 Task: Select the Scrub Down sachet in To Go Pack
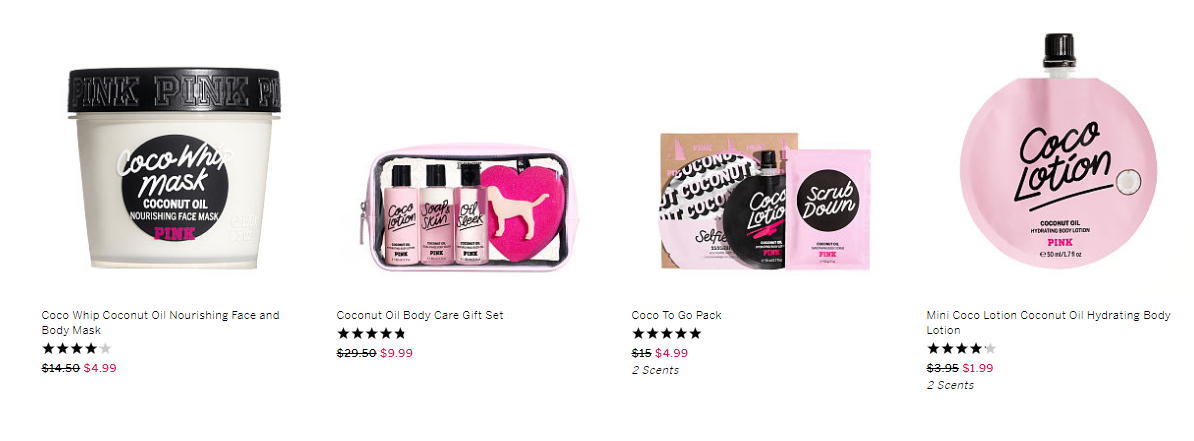pyautogui.click(x=828, y=209)
